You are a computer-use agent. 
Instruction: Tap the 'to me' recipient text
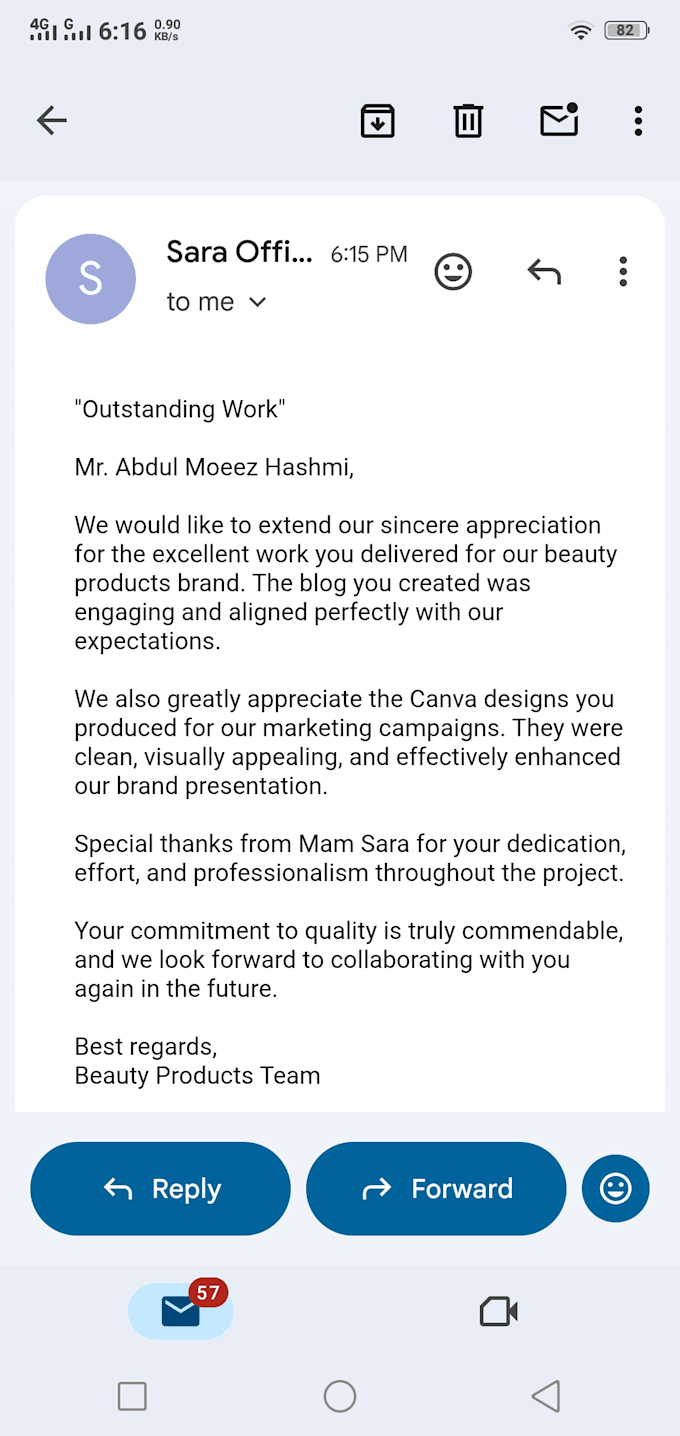click(200, 302)
